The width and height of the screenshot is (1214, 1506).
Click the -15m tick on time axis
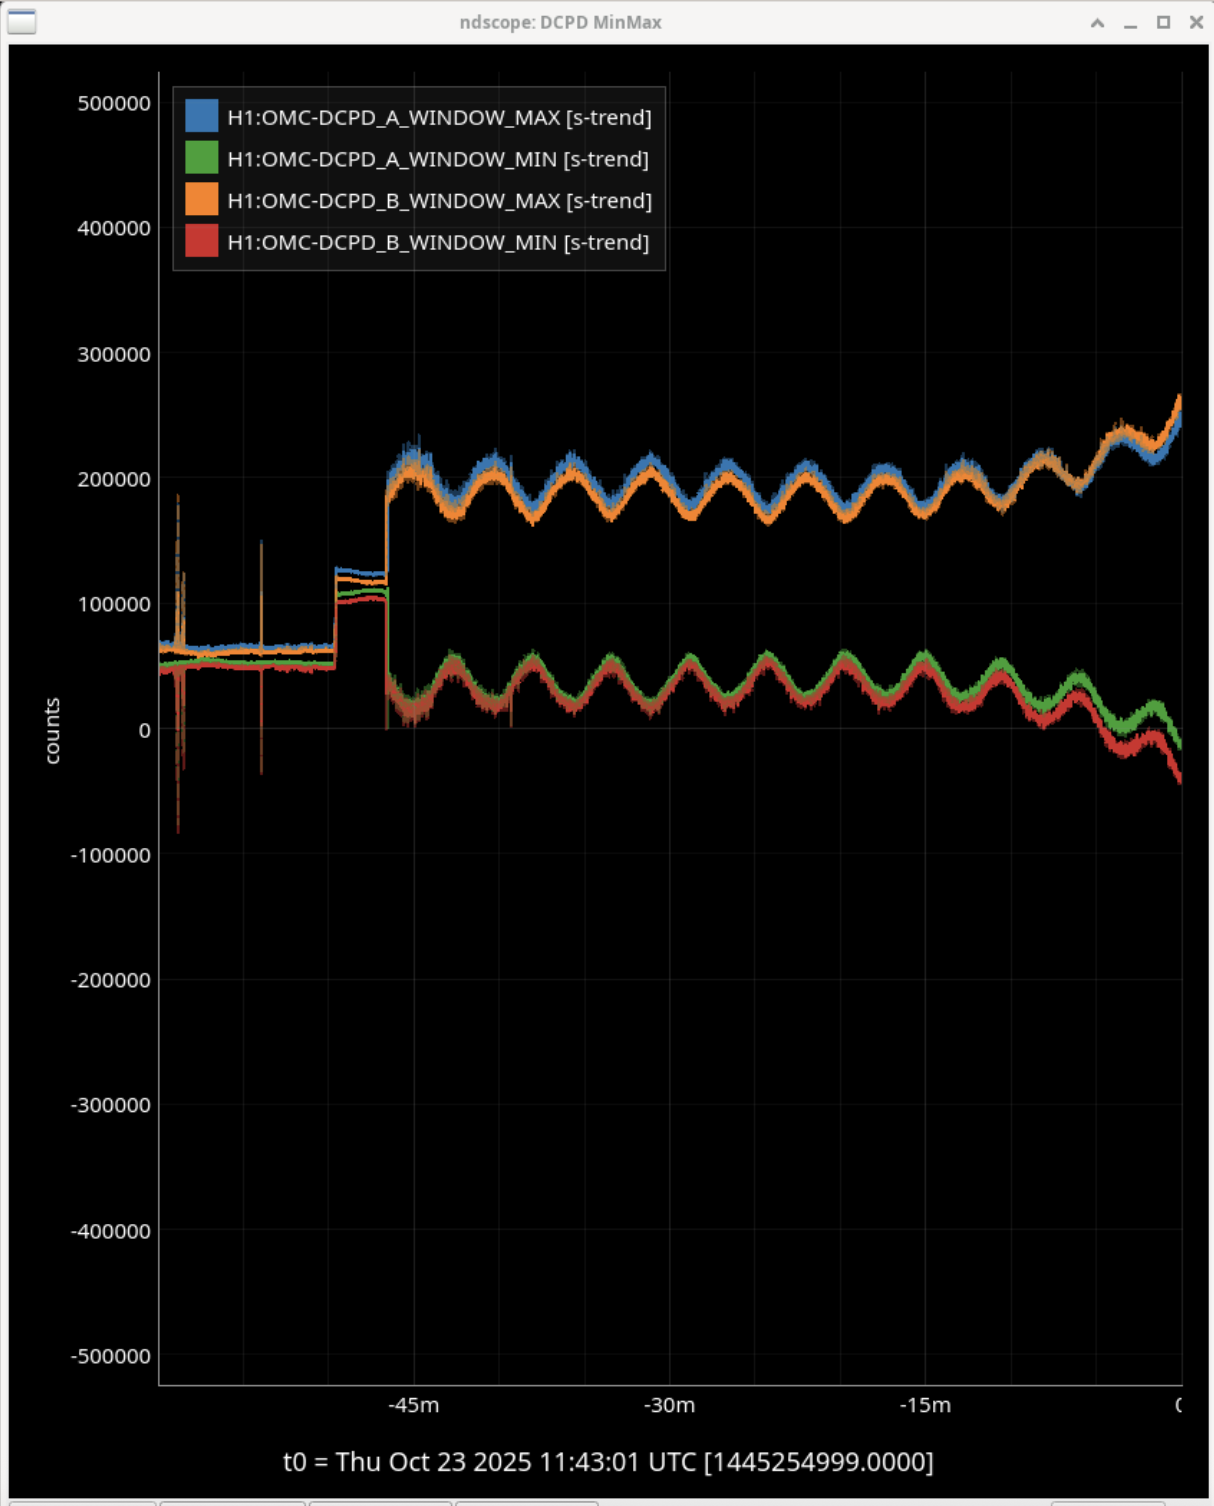point(925,1405)
